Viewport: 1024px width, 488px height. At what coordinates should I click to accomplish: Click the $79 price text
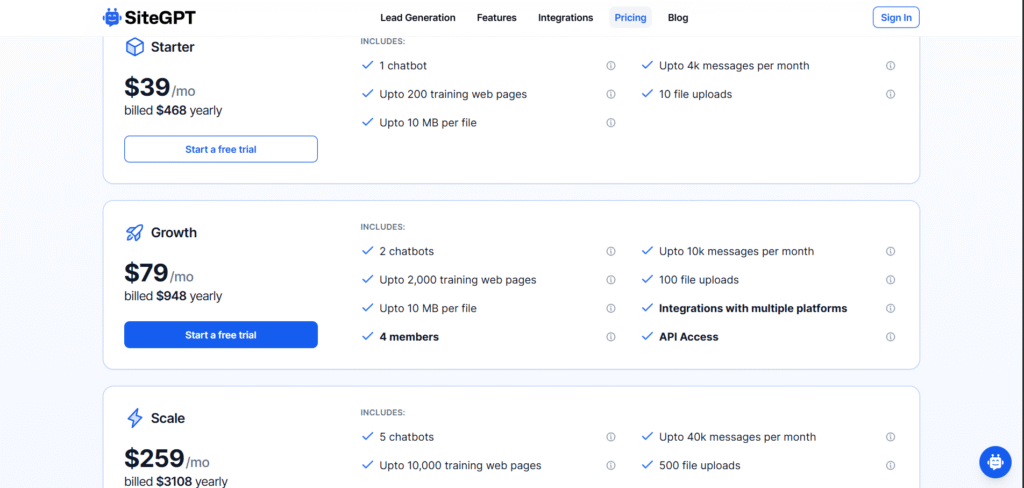146,272
